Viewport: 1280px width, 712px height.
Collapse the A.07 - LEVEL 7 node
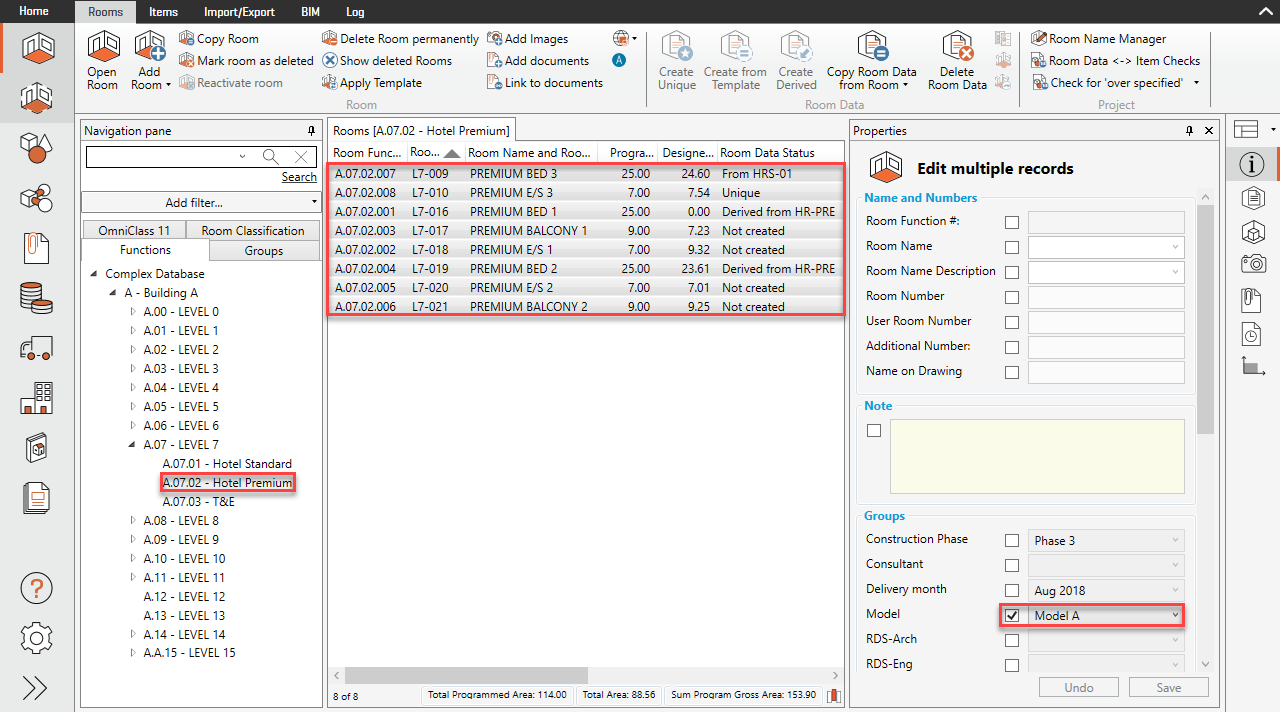pos(132,444)
